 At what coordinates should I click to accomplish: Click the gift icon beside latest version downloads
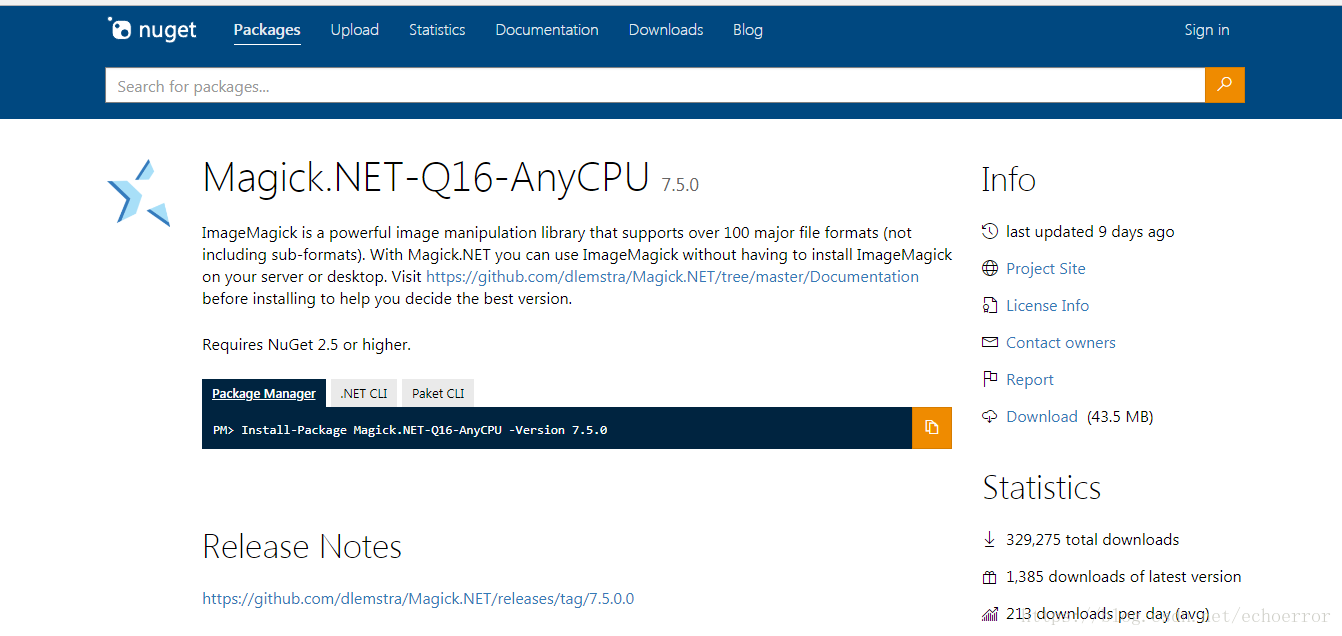pyautogui.click(x=990, y=577)
